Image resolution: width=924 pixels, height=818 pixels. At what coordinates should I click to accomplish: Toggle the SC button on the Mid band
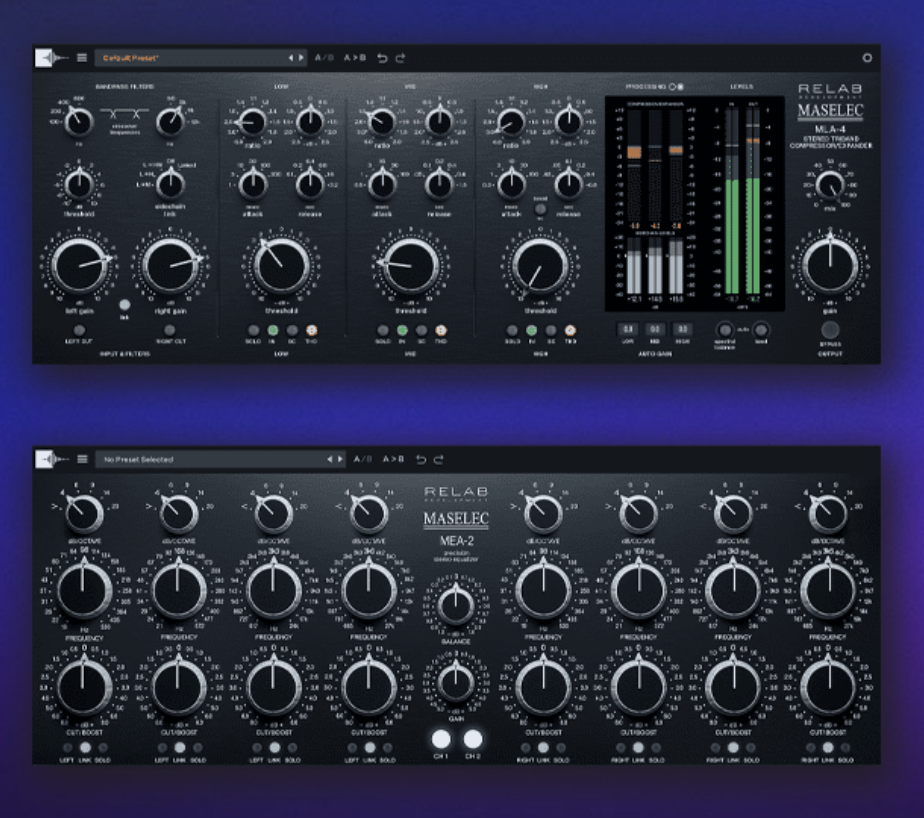(421, 331)
